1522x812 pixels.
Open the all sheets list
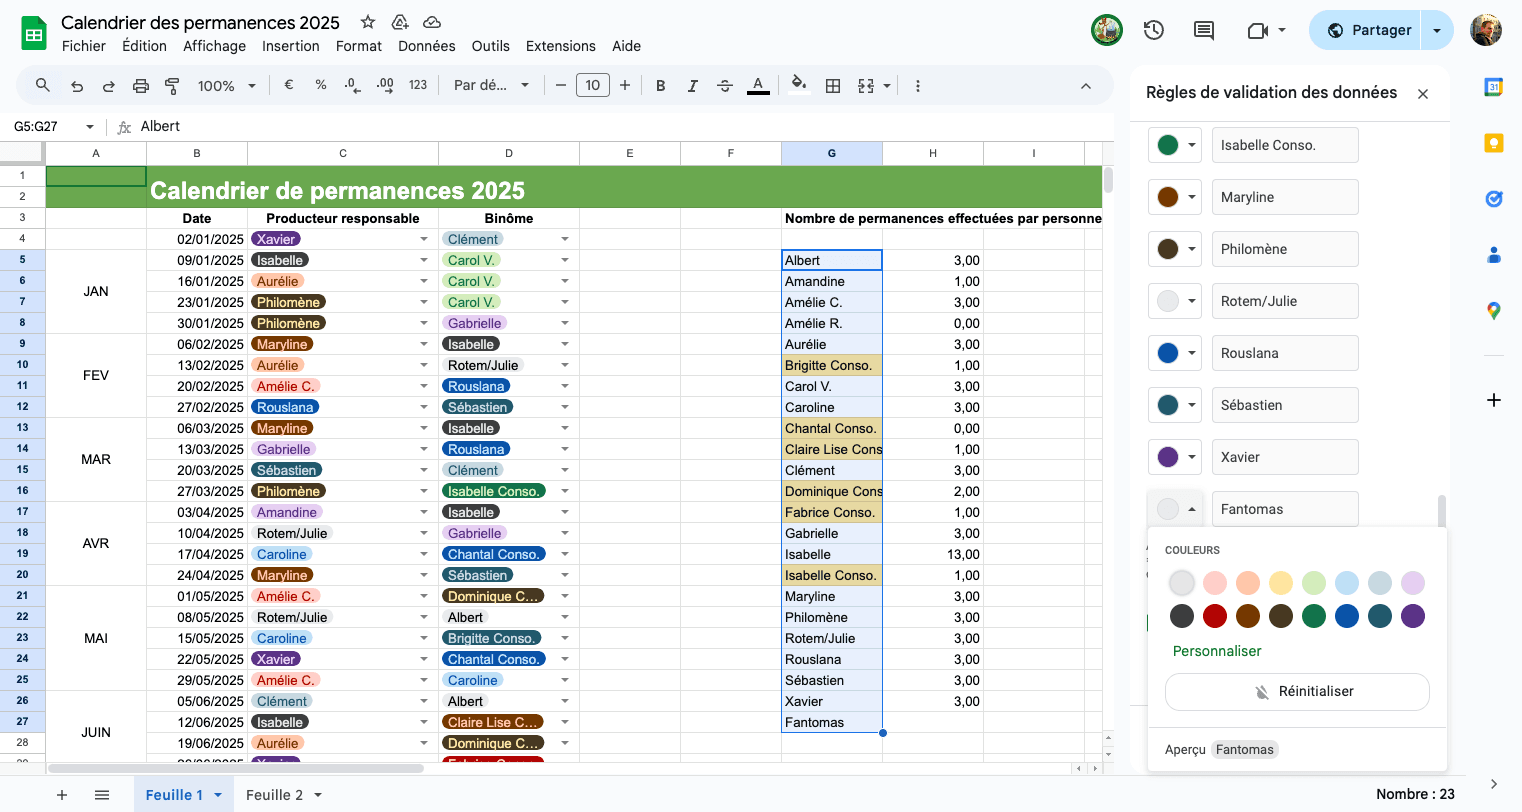102,795
